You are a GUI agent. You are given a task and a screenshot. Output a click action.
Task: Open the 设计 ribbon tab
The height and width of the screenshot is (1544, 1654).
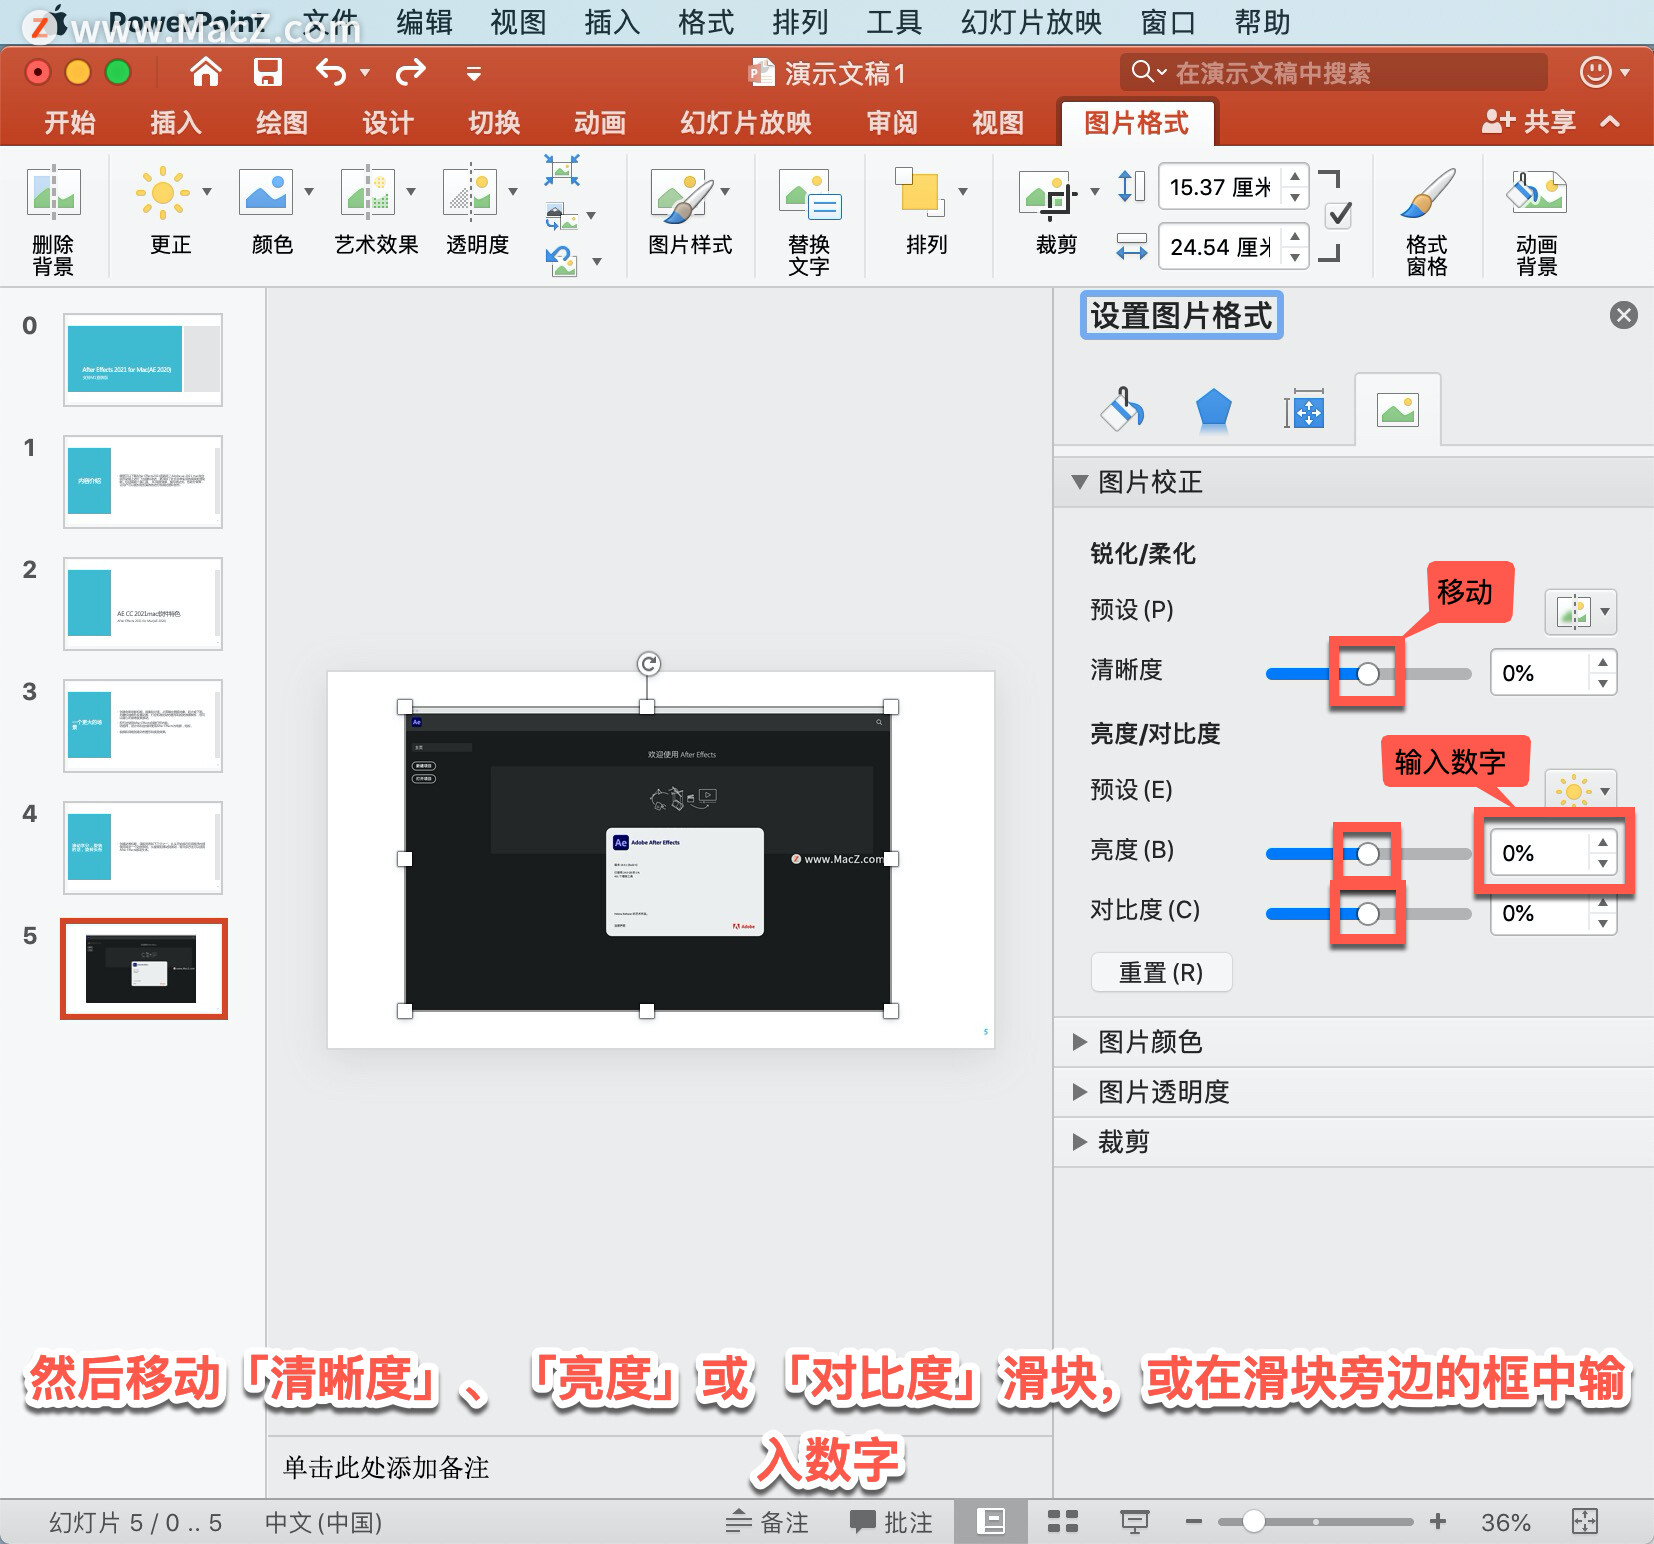pos(388,123)
